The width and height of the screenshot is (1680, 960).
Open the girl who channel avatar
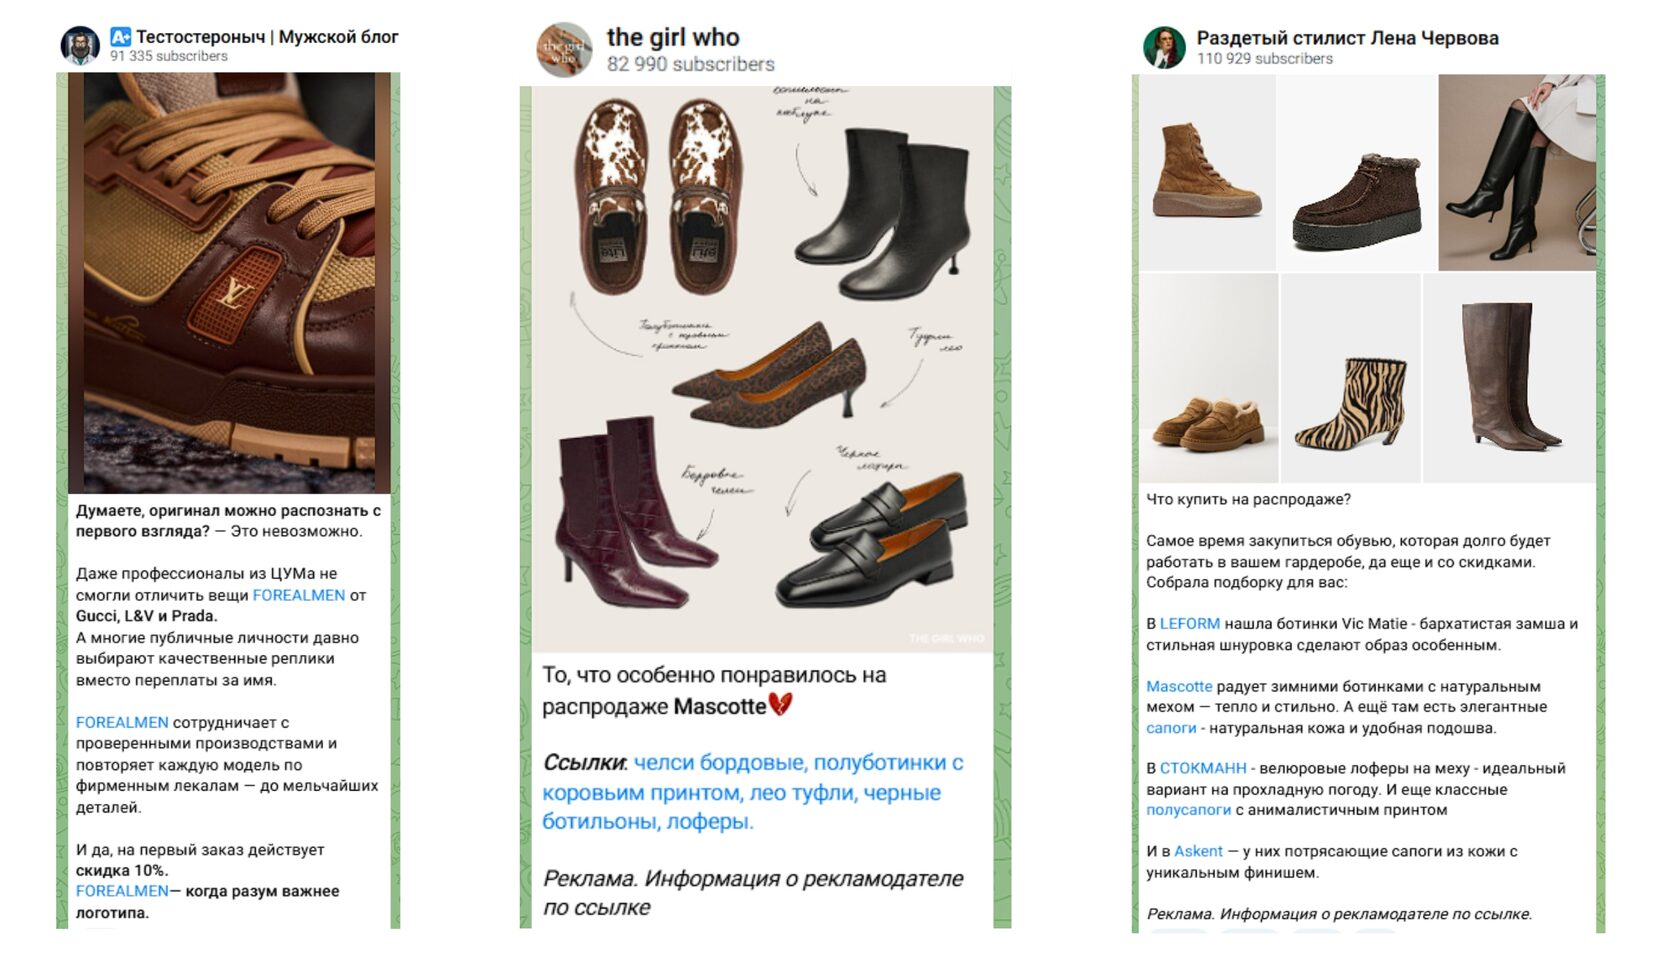tap(564, 49)
